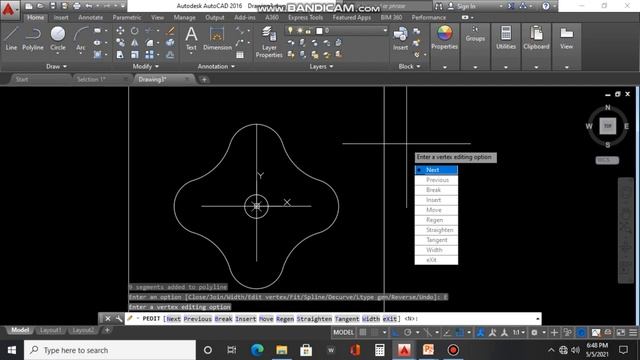The height and width of the screenshot is (360, 640).
Task: Select the Circle tool
Action: (x=58, y=39)
